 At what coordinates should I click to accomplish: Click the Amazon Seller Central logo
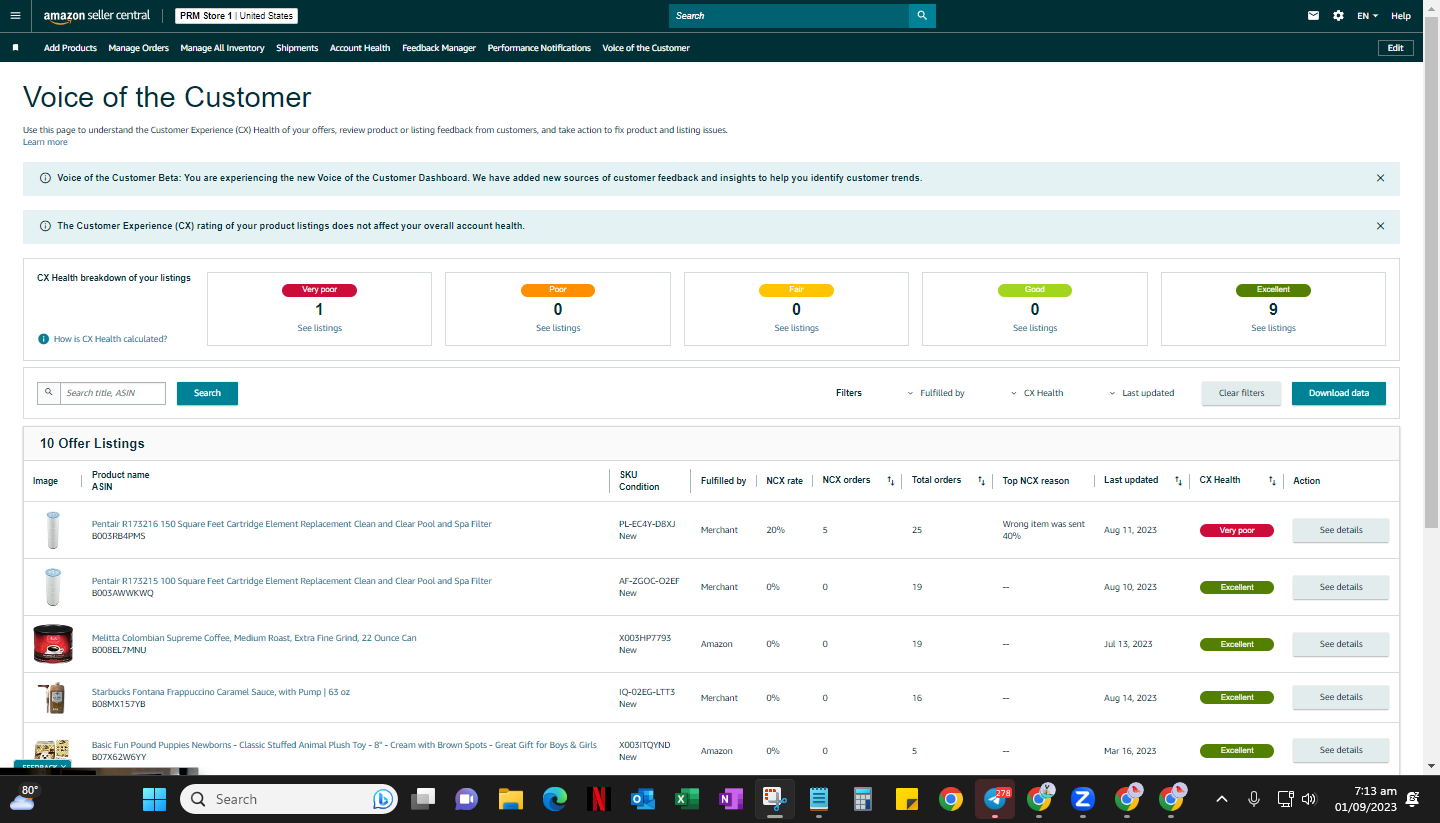tap(97, 16)
